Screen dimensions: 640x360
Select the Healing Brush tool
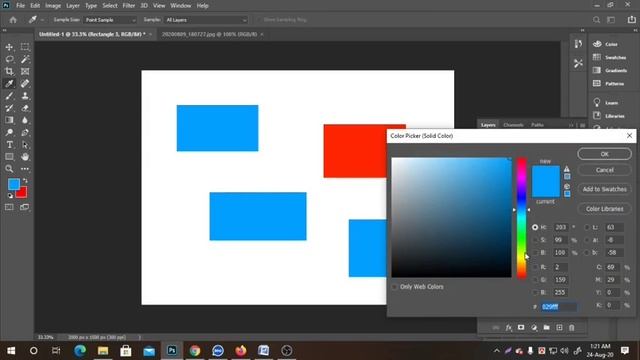click(25, 84)
